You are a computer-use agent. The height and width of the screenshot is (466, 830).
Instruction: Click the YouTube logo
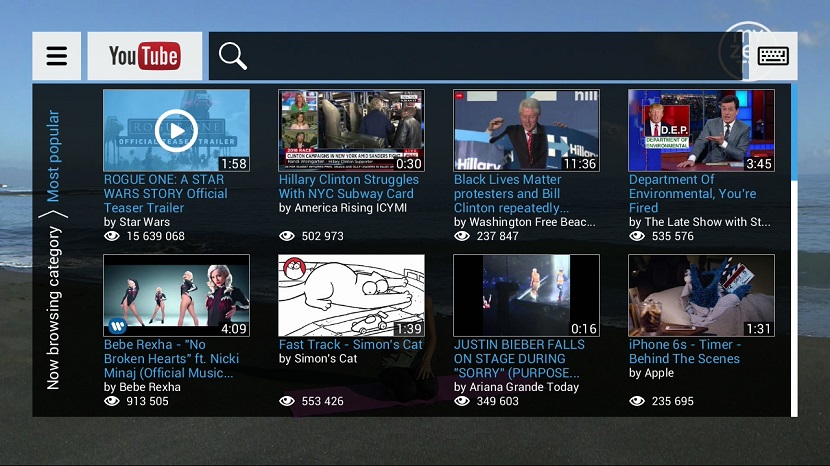pos(144,56)
